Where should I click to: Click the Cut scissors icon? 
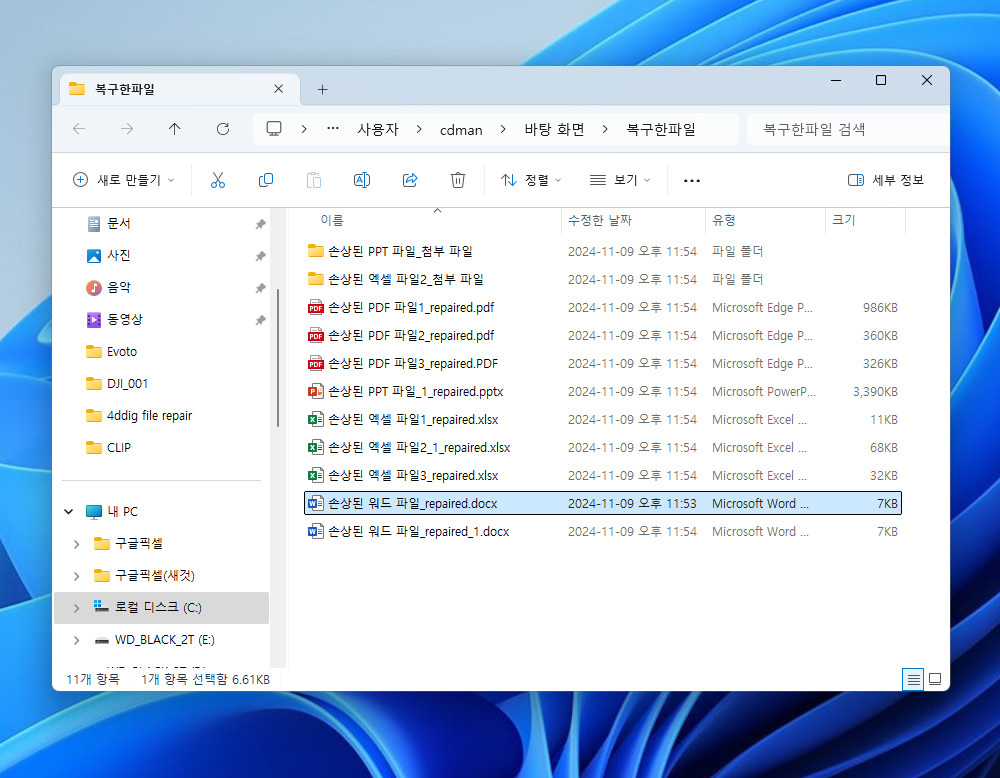coord(217,180)
